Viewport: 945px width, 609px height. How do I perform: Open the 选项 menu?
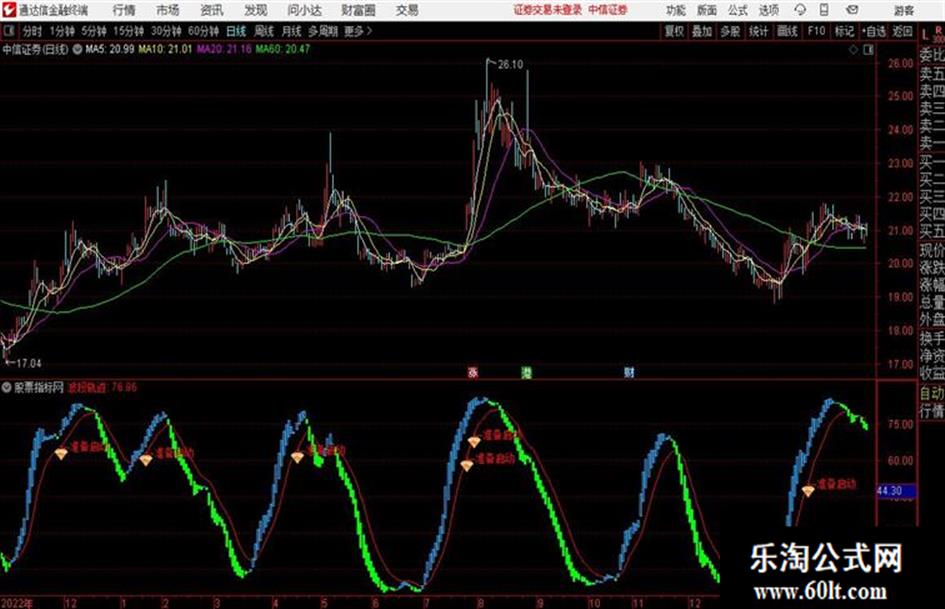coord(768,10)
